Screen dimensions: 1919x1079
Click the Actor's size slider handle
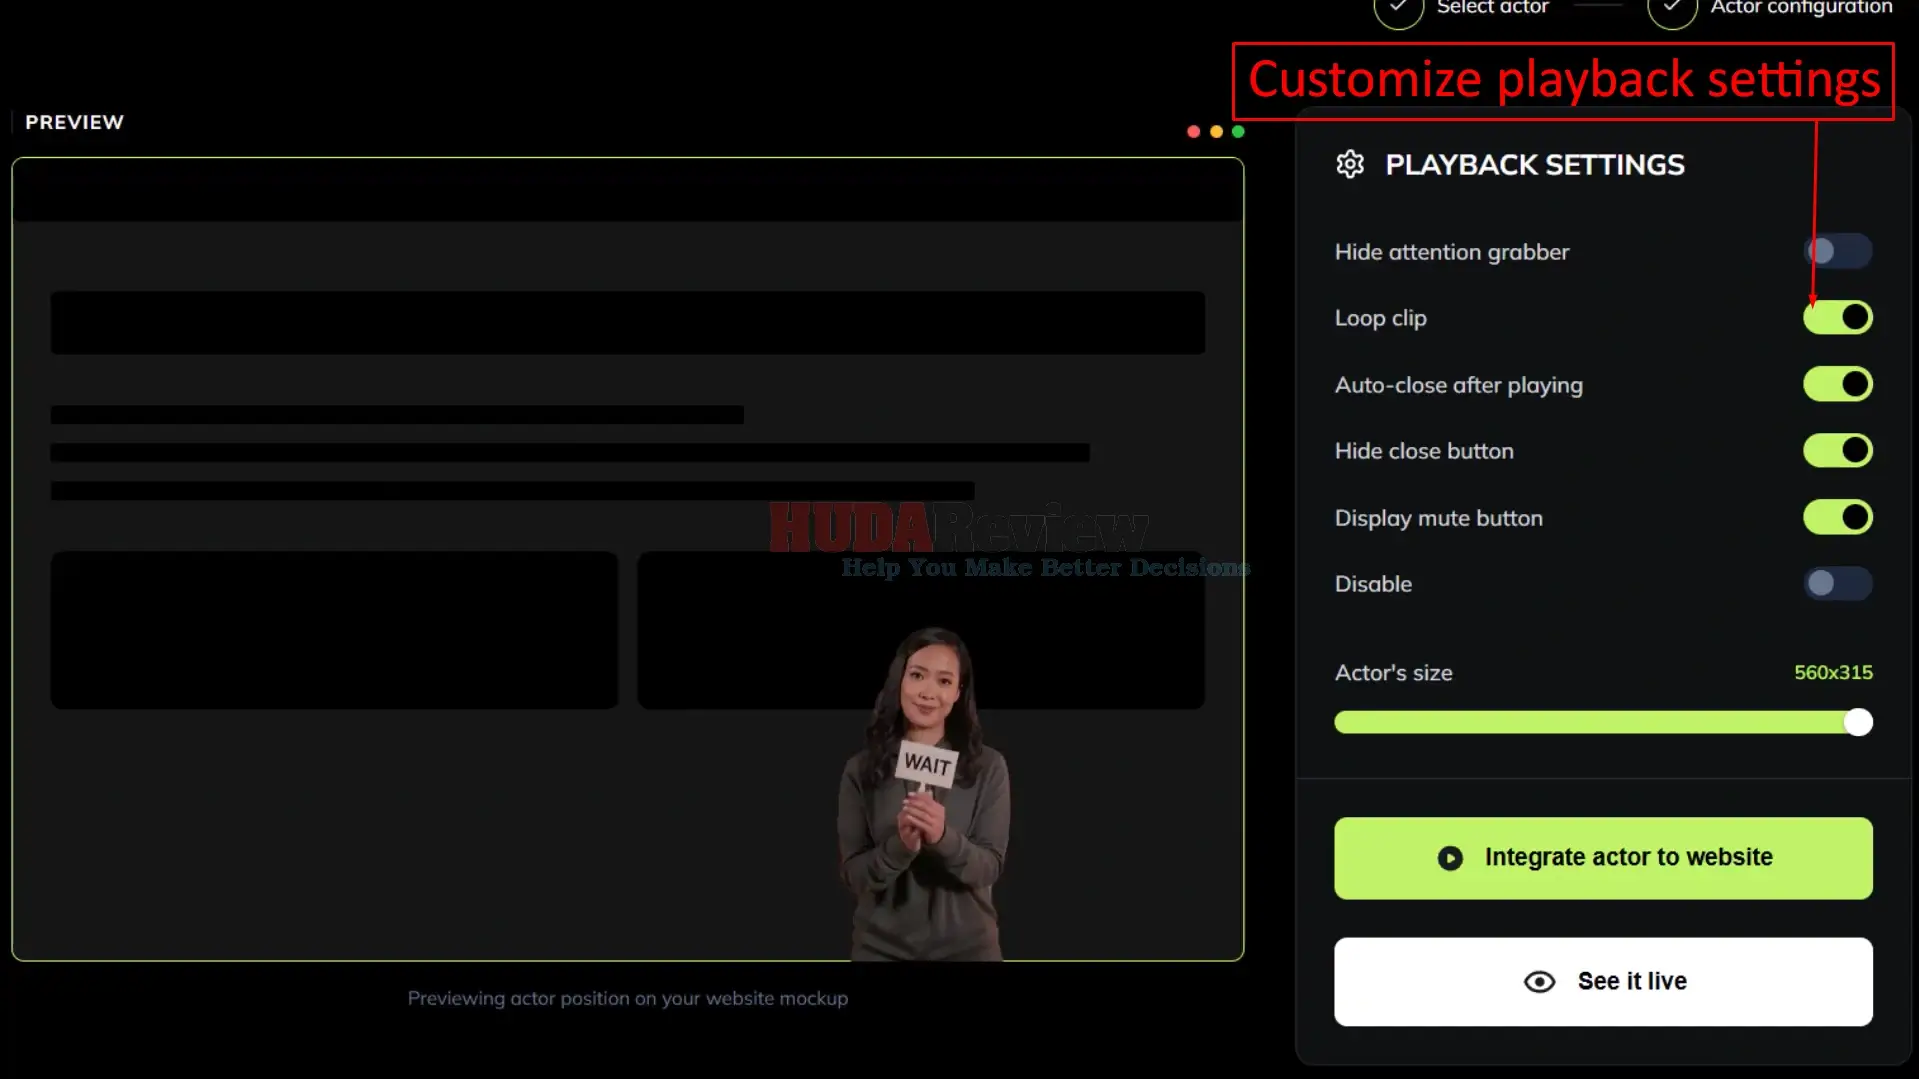1858,722
